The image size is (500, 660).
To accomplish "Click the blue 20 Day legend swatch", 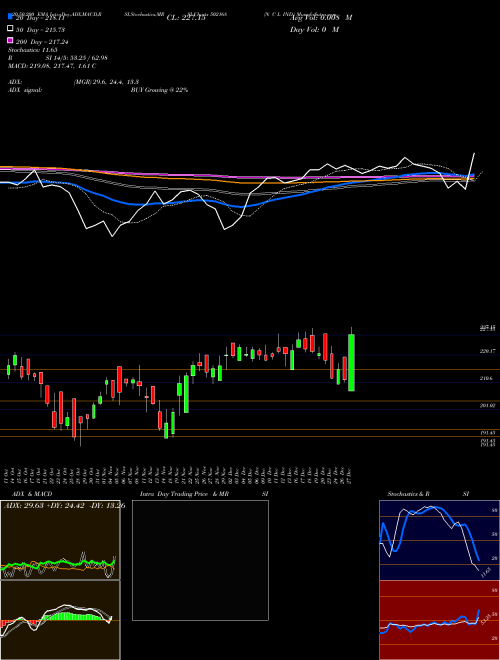I will (x=10, y=17).
